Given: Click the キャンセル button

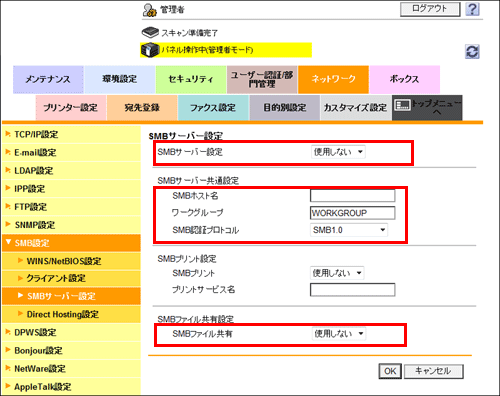Looking at the screenshot, I should pyautogui.click(x=434, y=371).
